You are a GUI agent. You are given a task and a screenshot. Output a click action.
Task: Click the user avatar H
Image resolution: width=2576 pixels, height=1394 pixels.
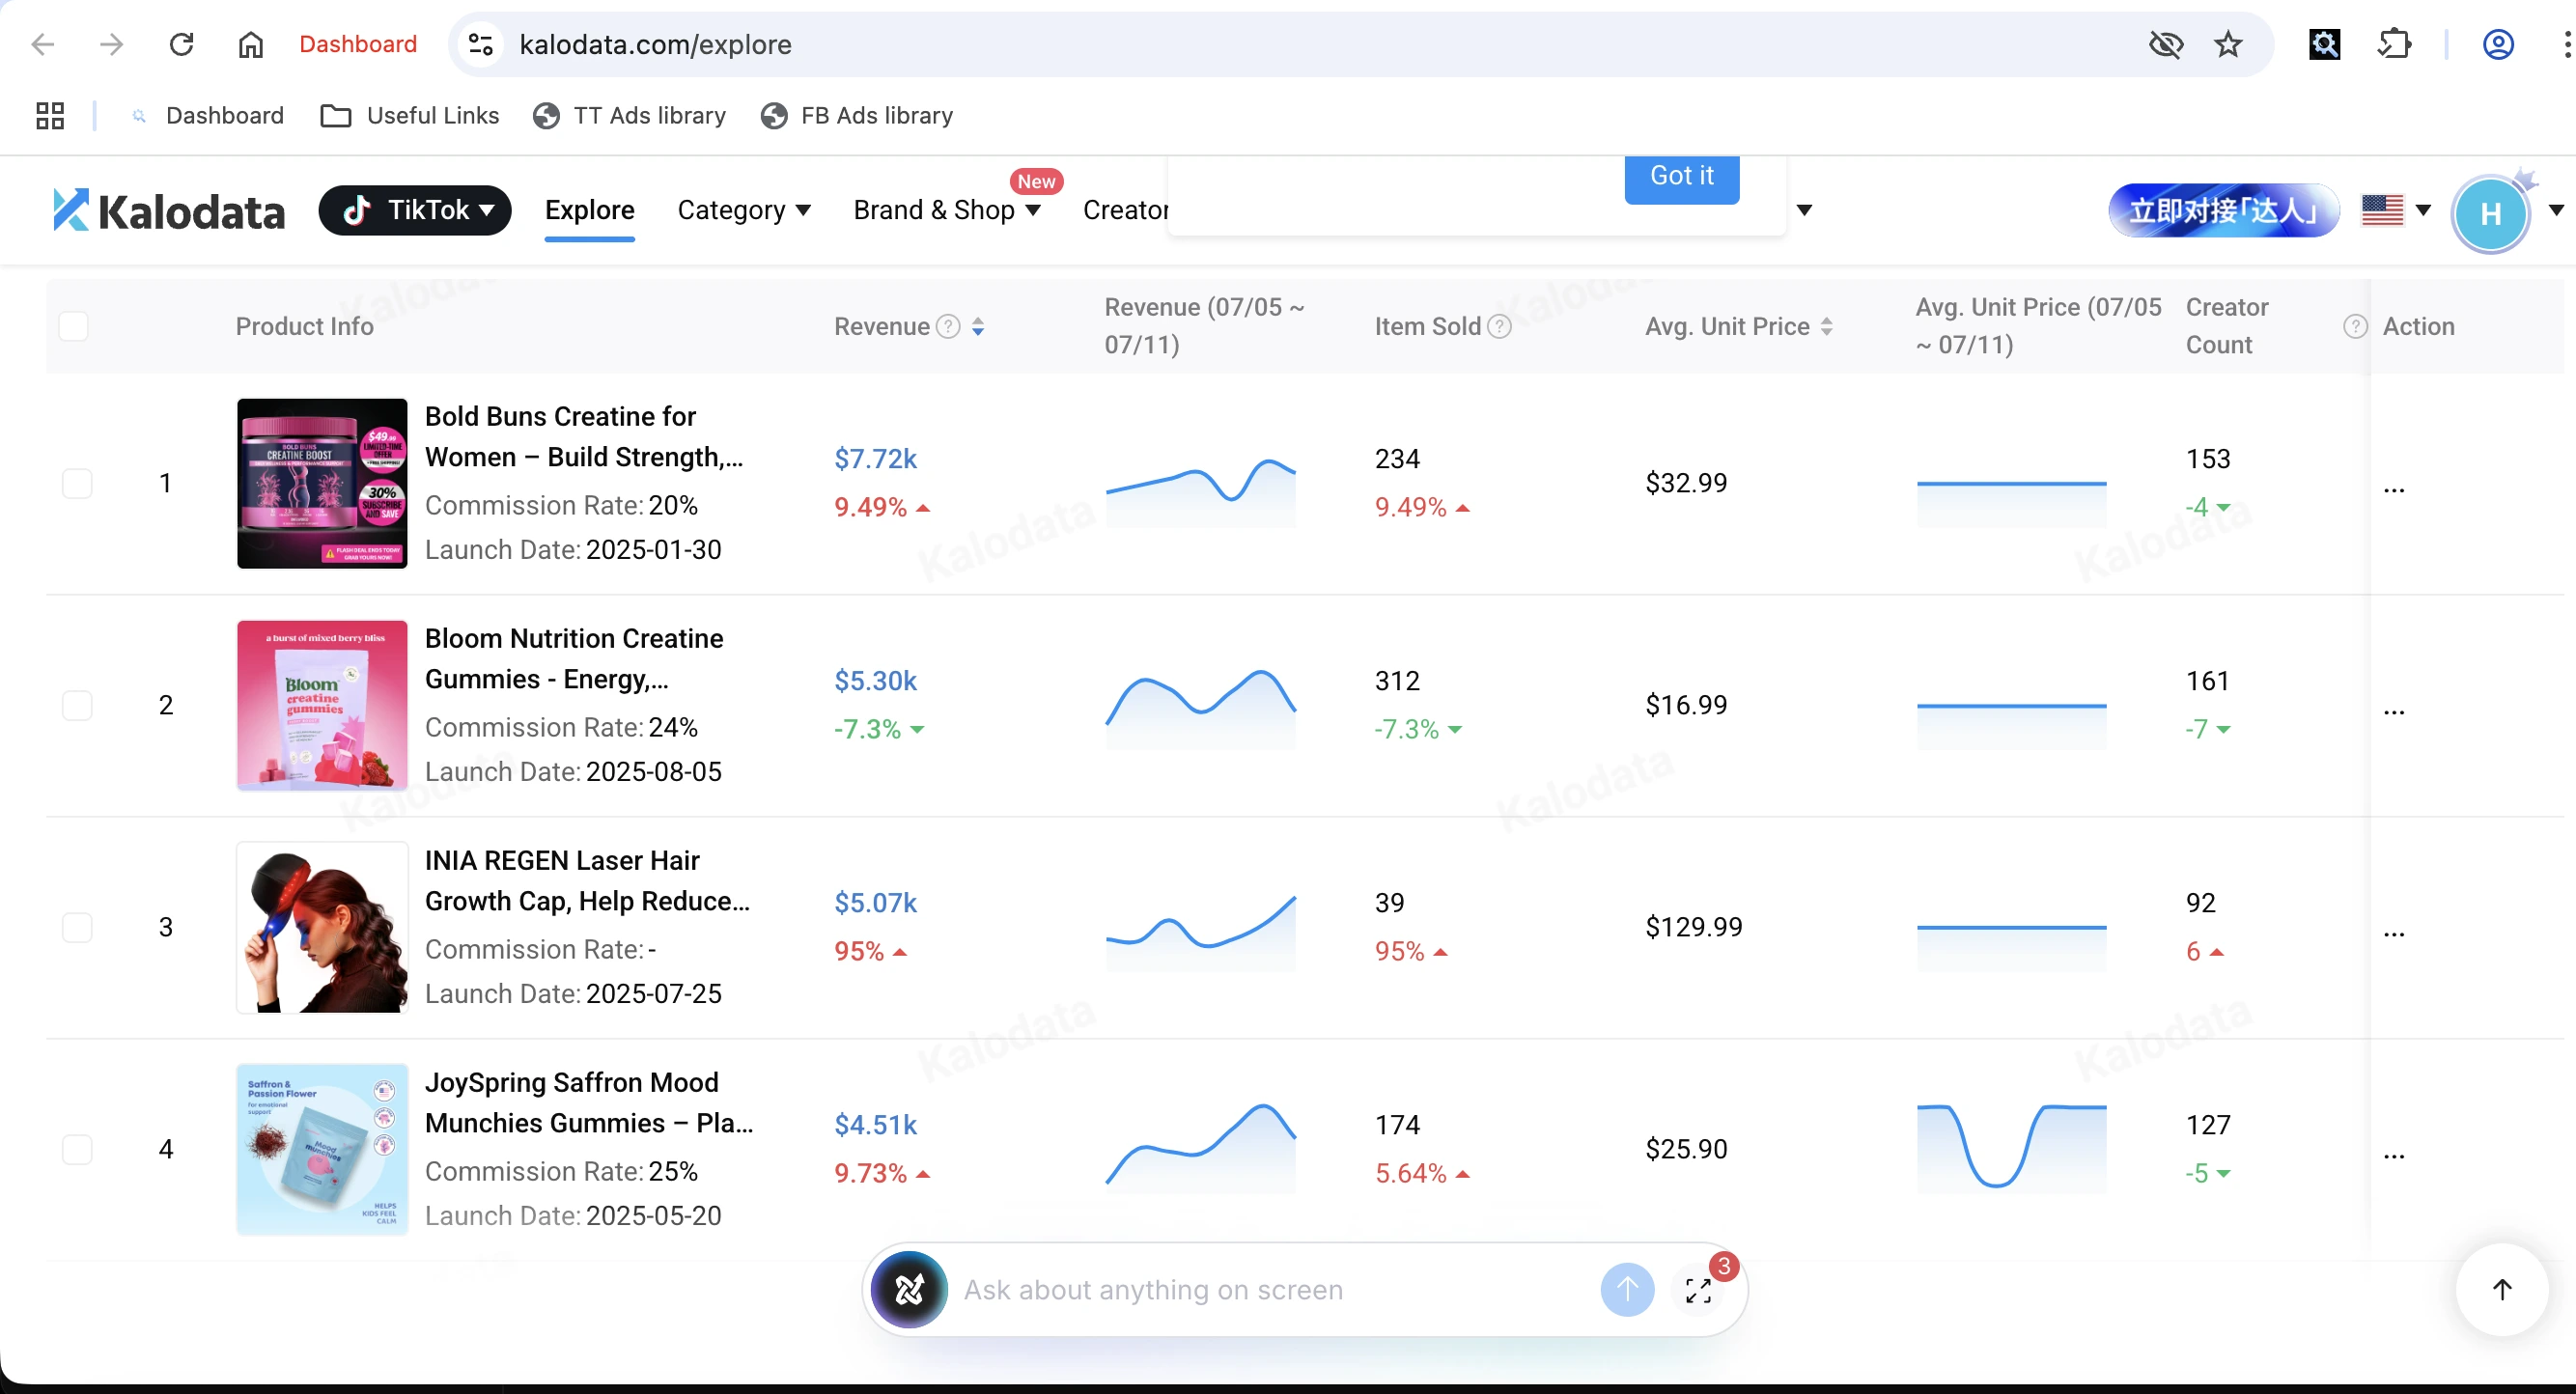[2490, 213]
